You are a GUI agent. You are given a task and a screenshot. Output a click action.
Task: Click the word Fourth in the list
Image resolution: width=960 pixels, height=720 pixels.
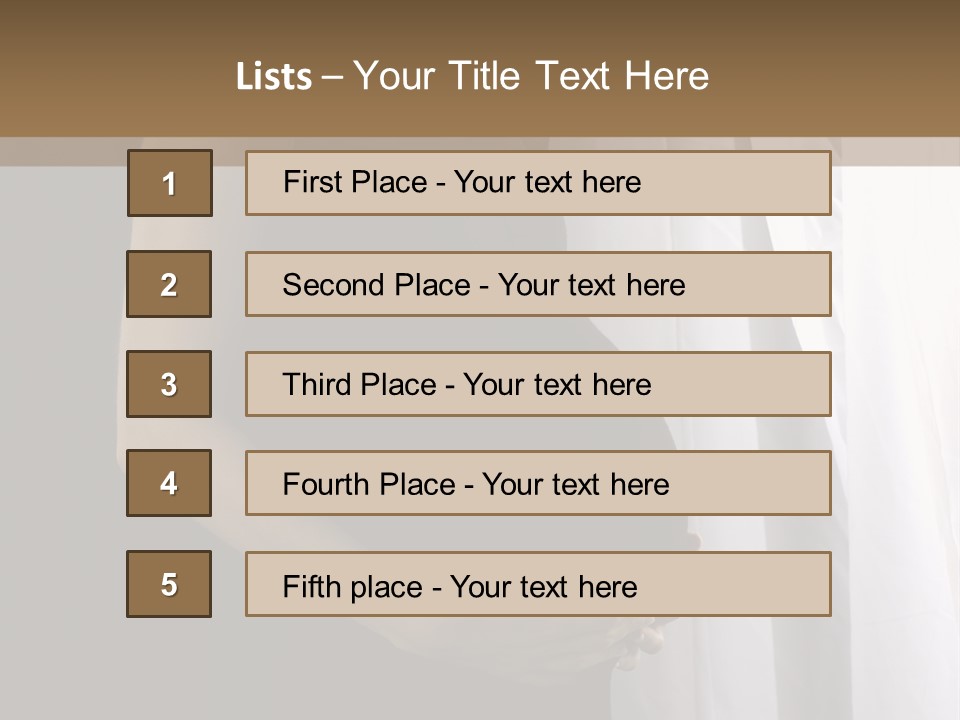(327, 485)
